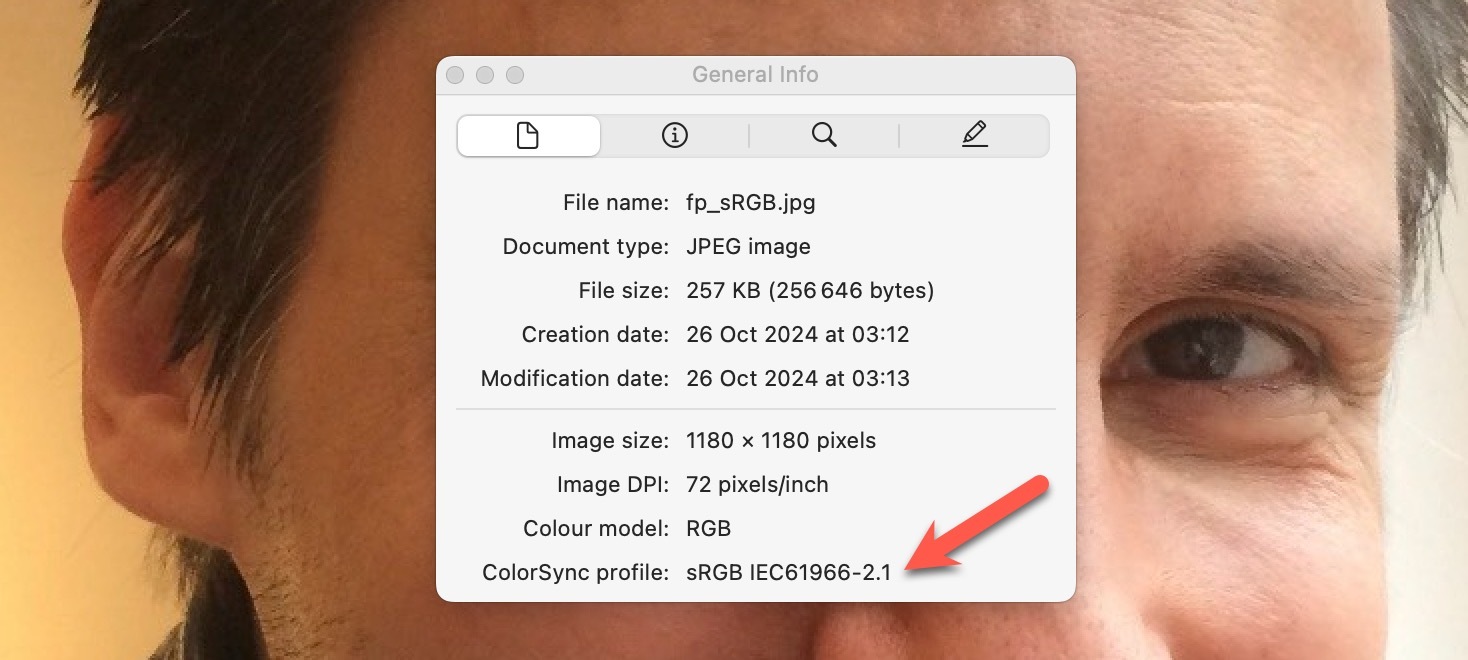Click the zoom button of General Info
Viewport: 1468px width, 660px height.
(515, 75)
